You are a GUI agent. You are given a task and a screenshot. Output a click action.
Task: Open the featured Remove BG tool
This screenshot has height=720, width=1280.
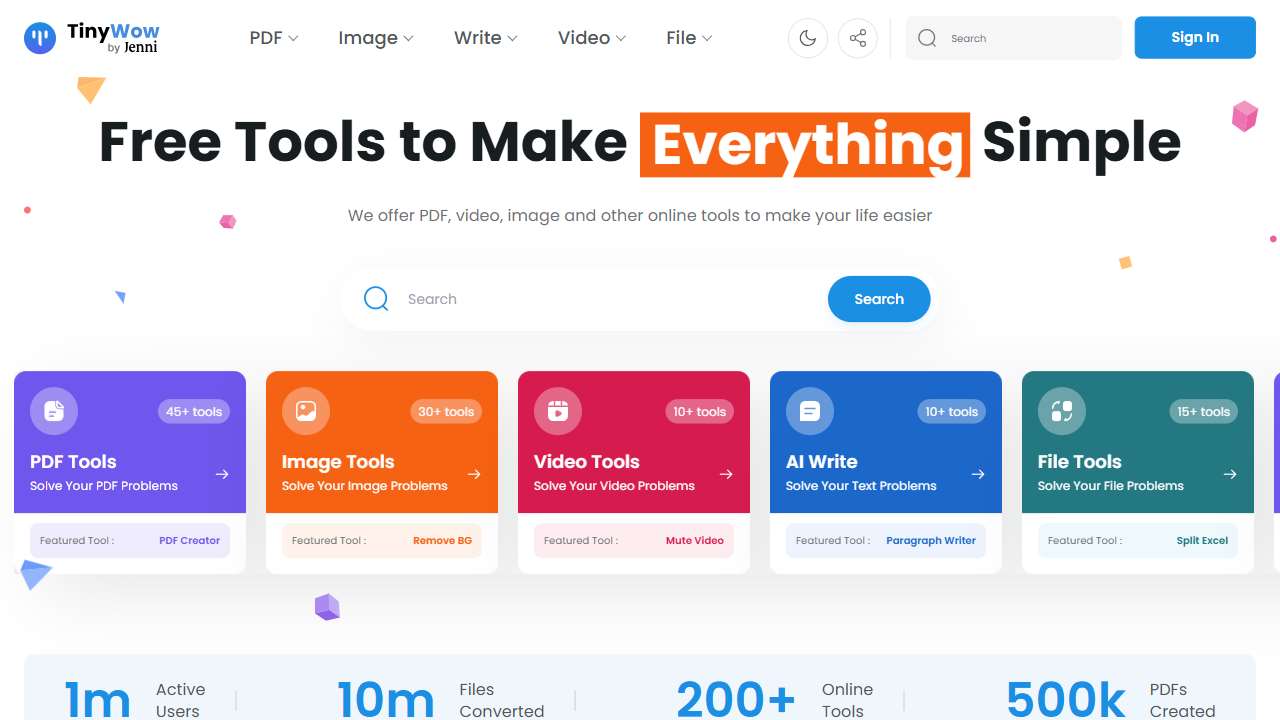pyautogui.click(x=442, y=540)
